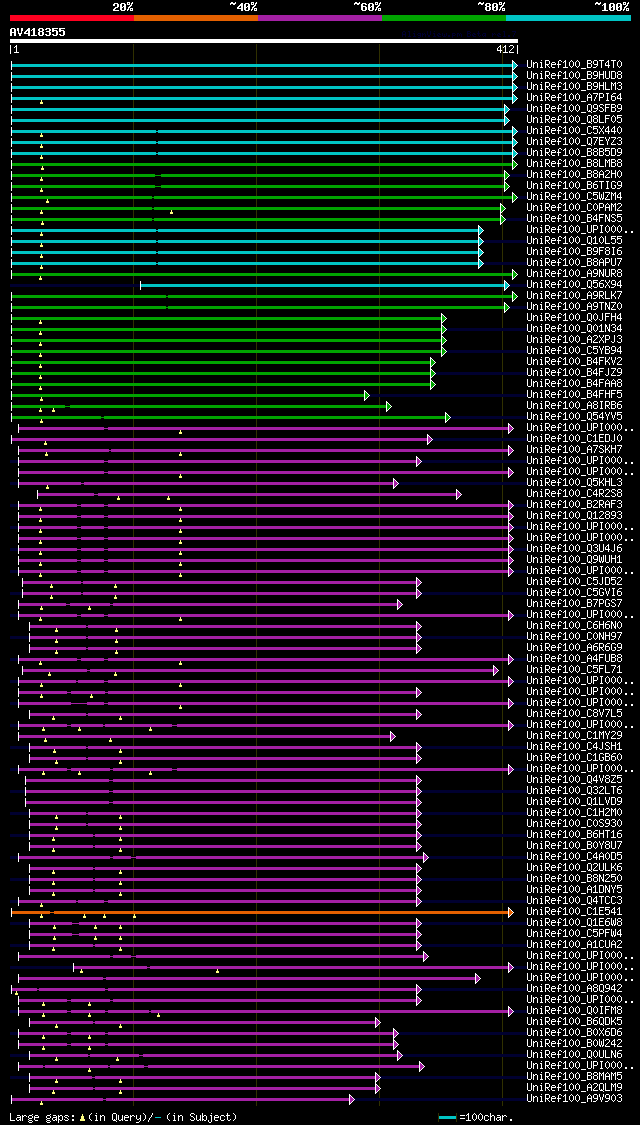The height and width of the screenshot is (1125, 640).
Task: Select the UniRef100_B6QDK5 label
Action: tap(574, 1021)
